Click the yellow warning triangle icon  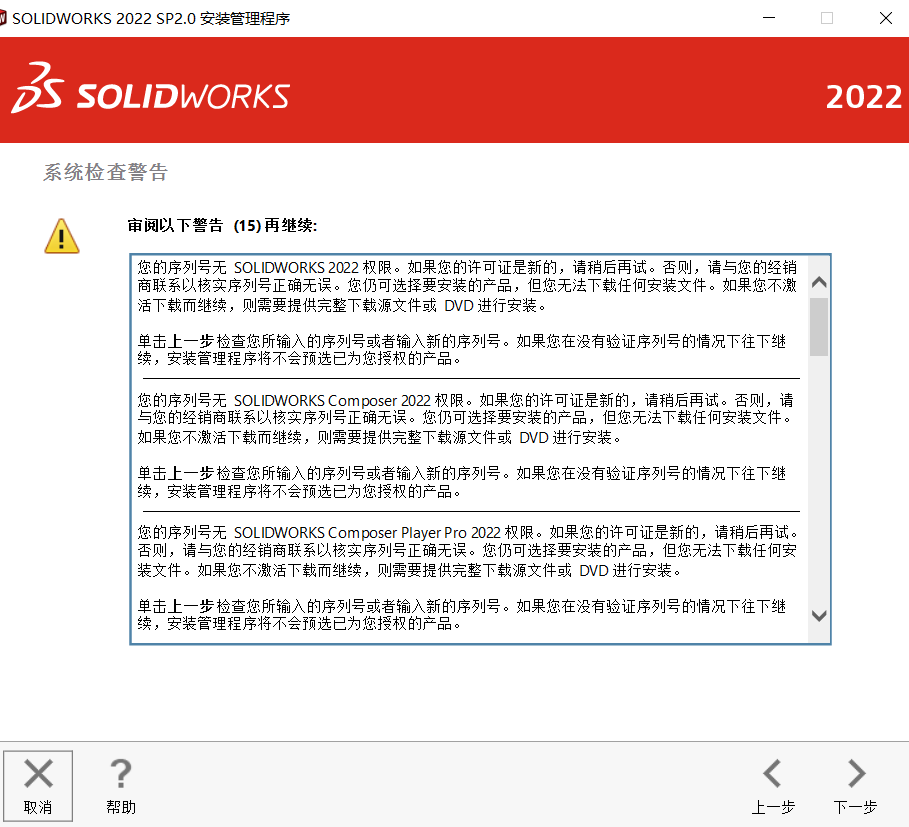click(61, 236)
